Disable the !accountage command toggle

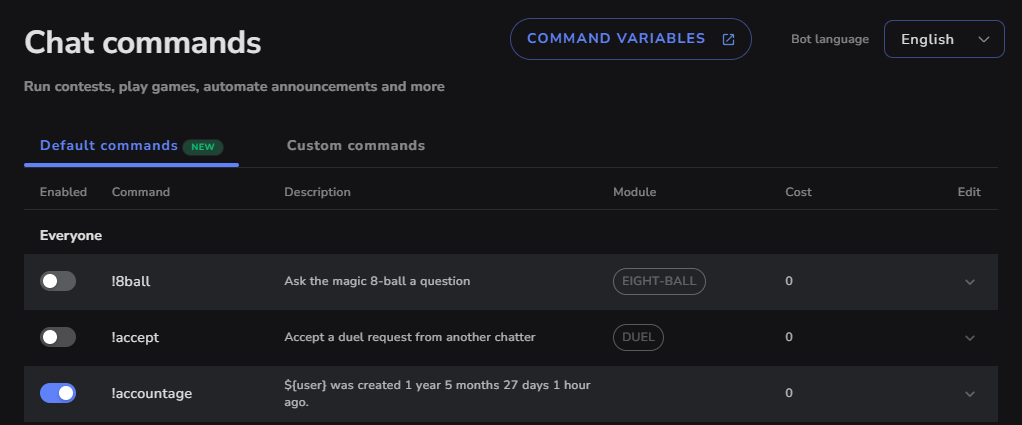point(58,393)
